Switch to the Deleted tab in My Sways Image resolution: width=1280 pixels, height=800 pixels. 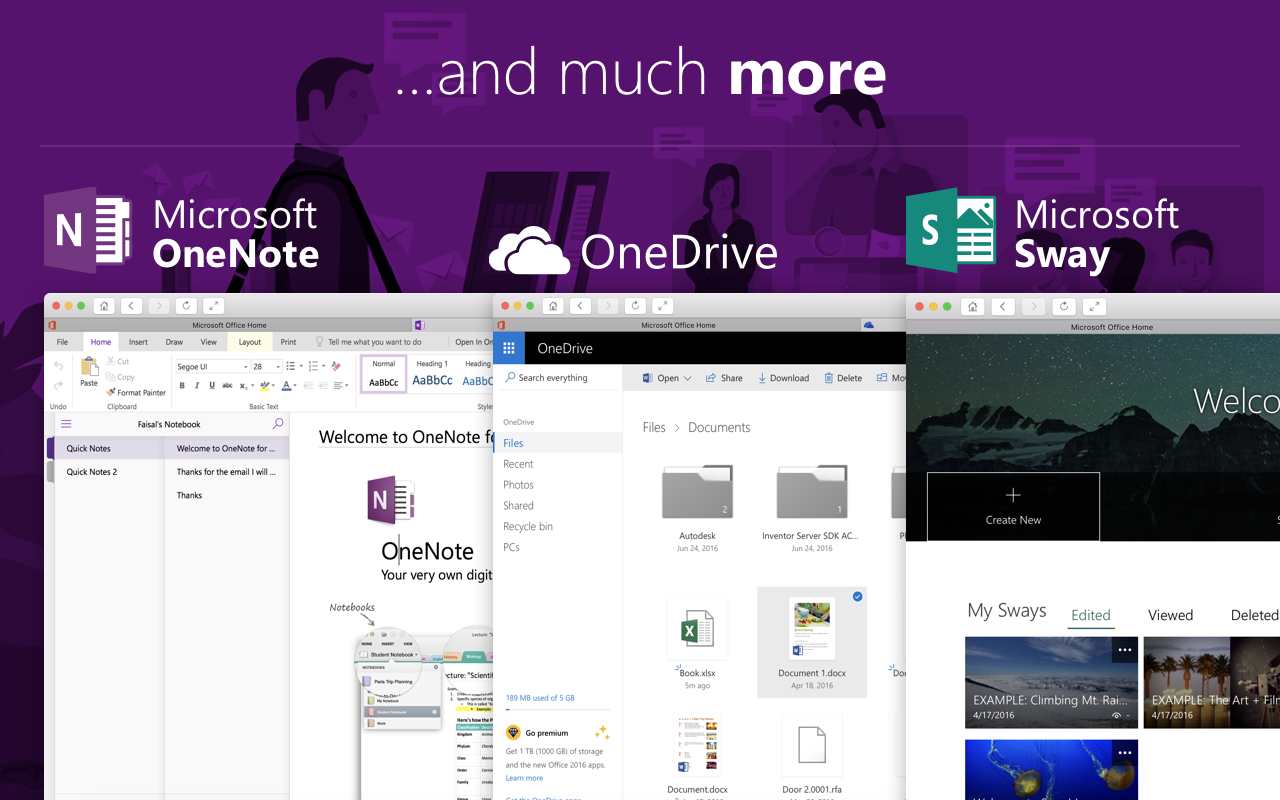[1254, 615]
